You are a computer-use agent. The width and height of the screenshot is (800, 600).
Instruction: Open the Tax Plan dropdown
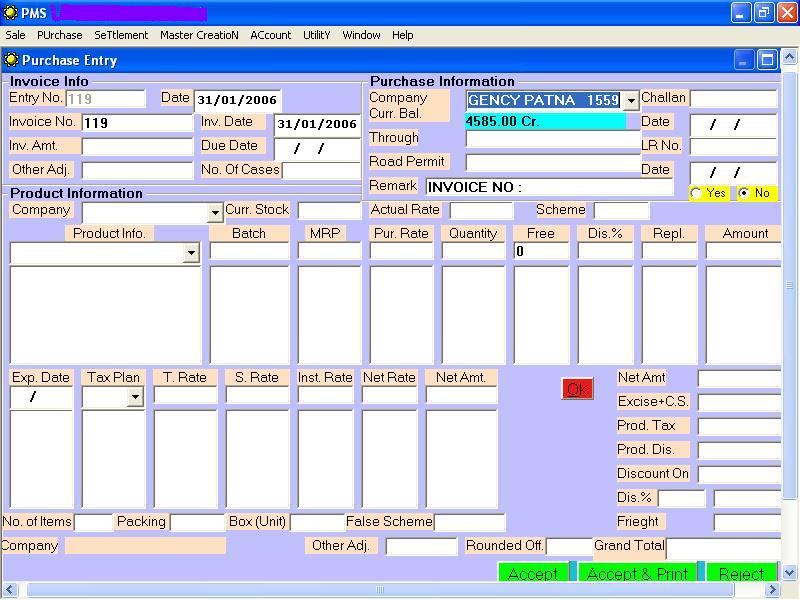(135, 398)
